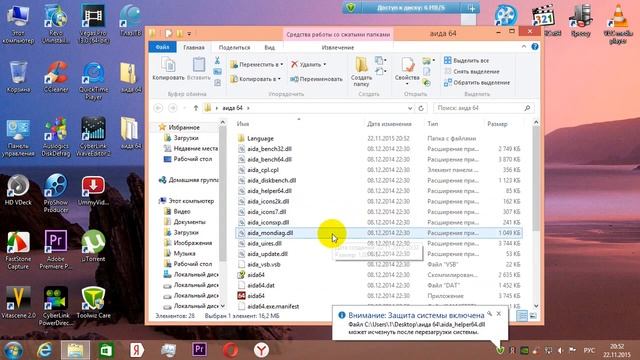Switch to the Extract ribbon tab
This screenshot has width=640, height=360.
coord(338,47)
